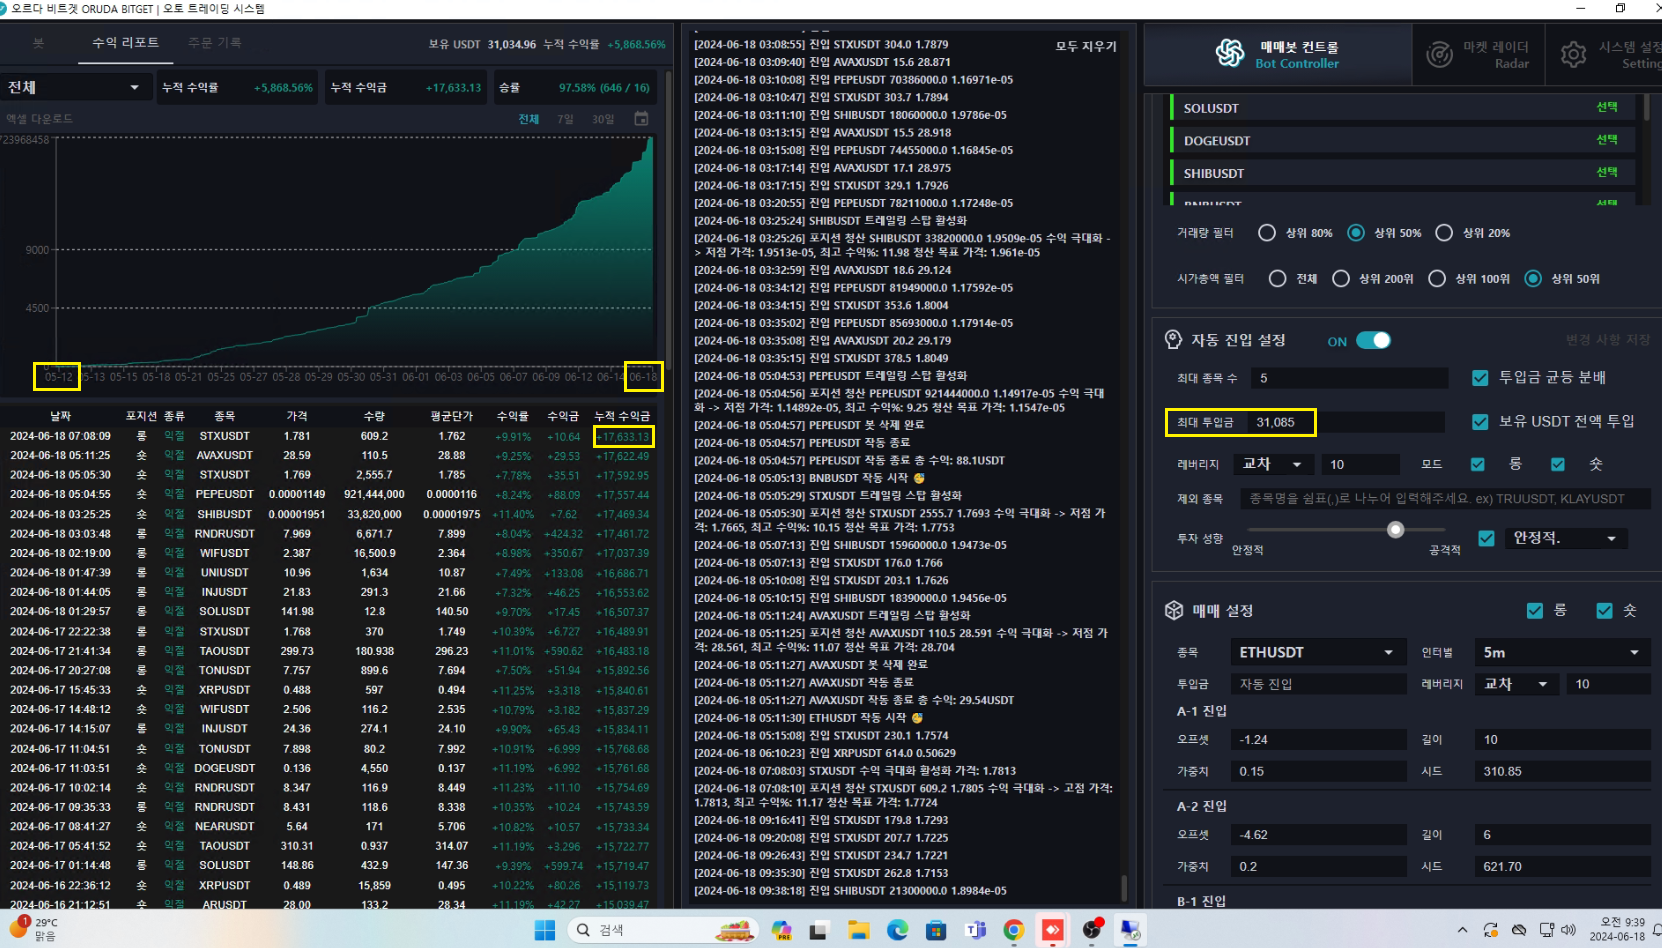Click the log panel vertical scrollbar
The width and height of the screenshot is (1662, 948).
[1124, 888]
